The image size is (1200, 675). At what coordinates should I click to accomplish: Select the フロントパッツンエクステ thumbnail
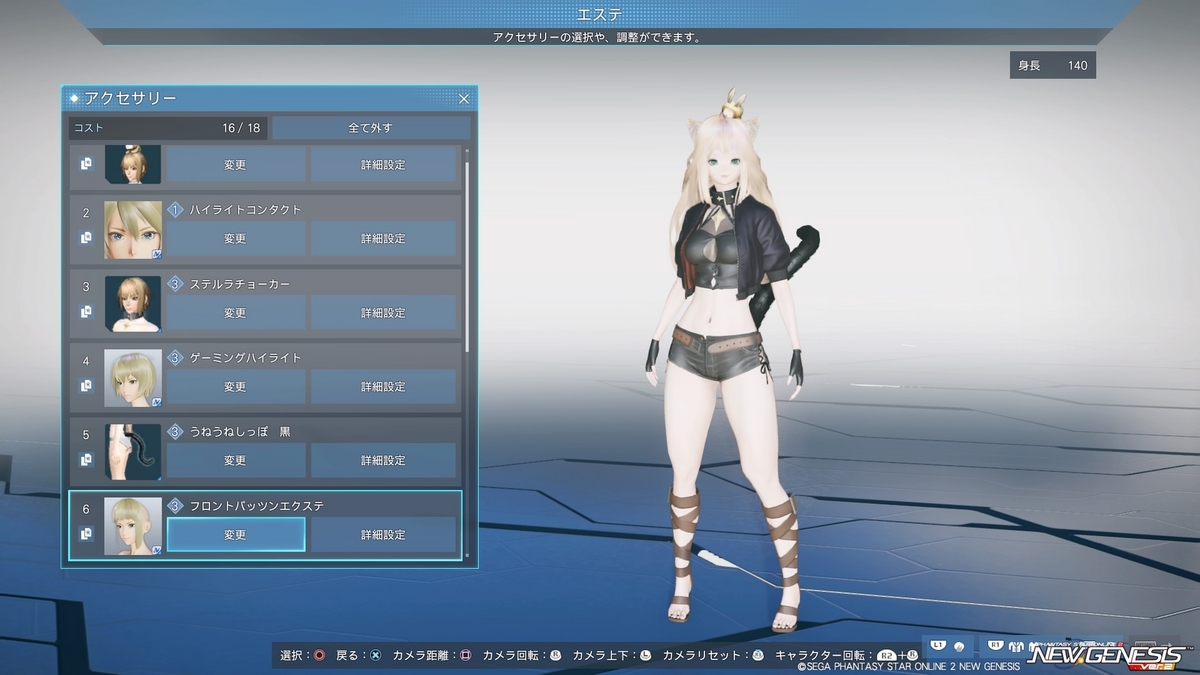click(x=133, y=526)
